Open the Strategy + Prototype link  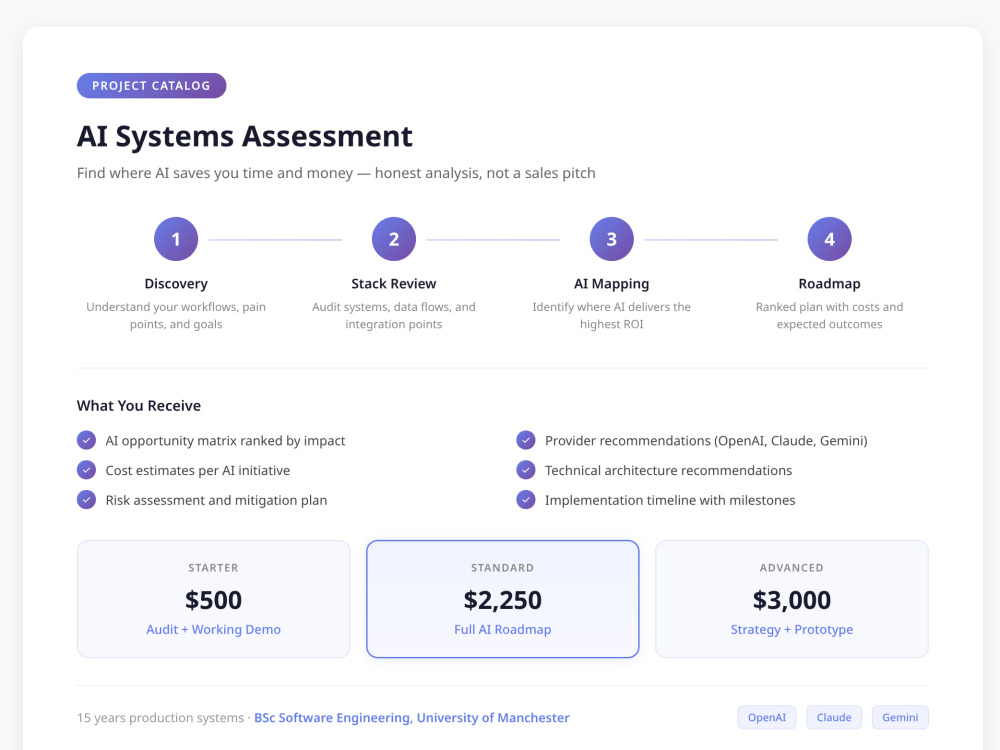[x=791, y=629]
